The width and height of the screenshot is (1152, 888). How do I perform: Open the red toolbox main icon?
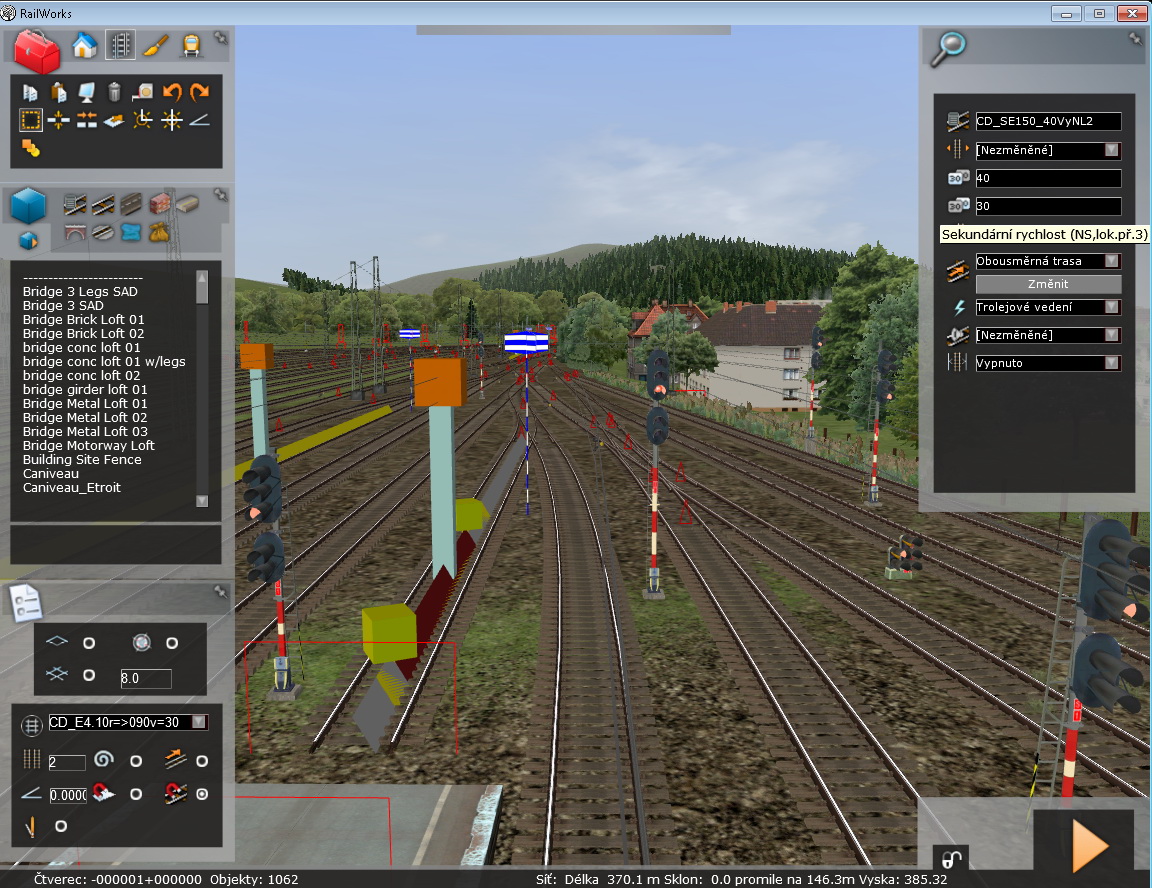(x=36, y=50)
